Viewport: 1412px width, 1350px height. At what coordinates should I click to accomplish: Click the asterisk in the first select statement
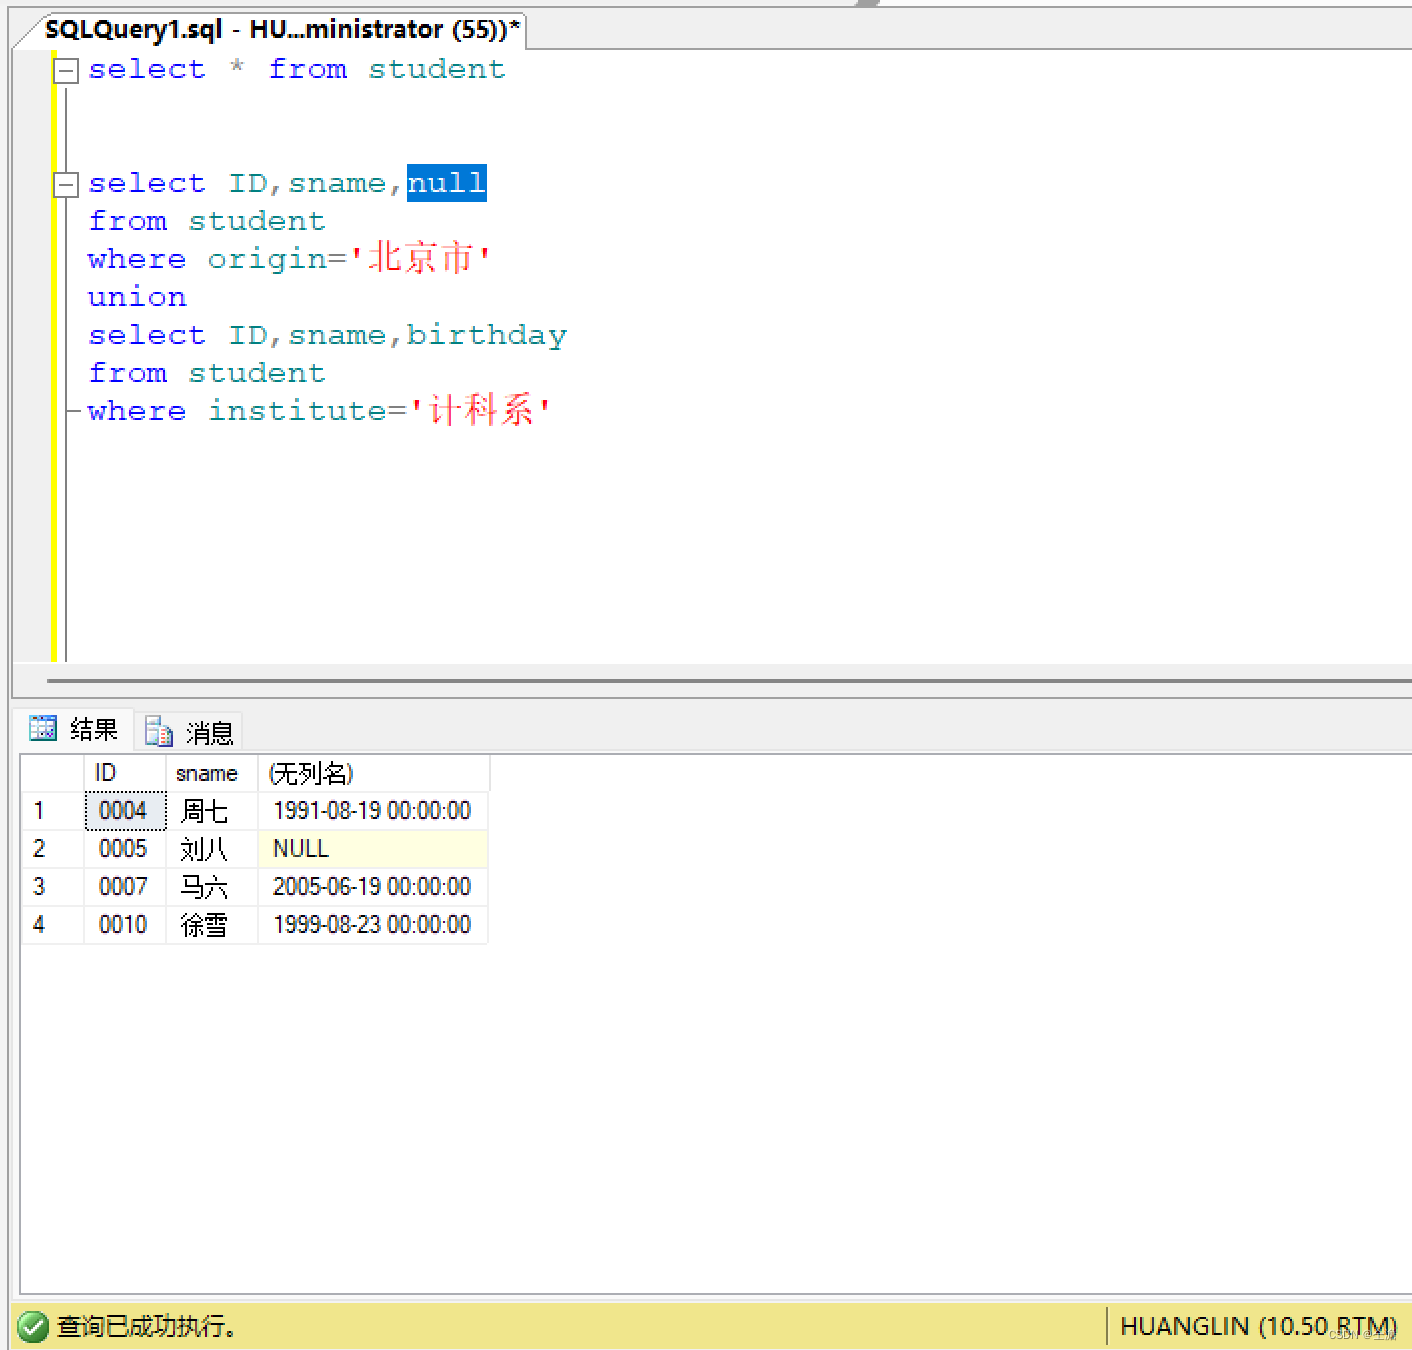click(x=237, y=67)
